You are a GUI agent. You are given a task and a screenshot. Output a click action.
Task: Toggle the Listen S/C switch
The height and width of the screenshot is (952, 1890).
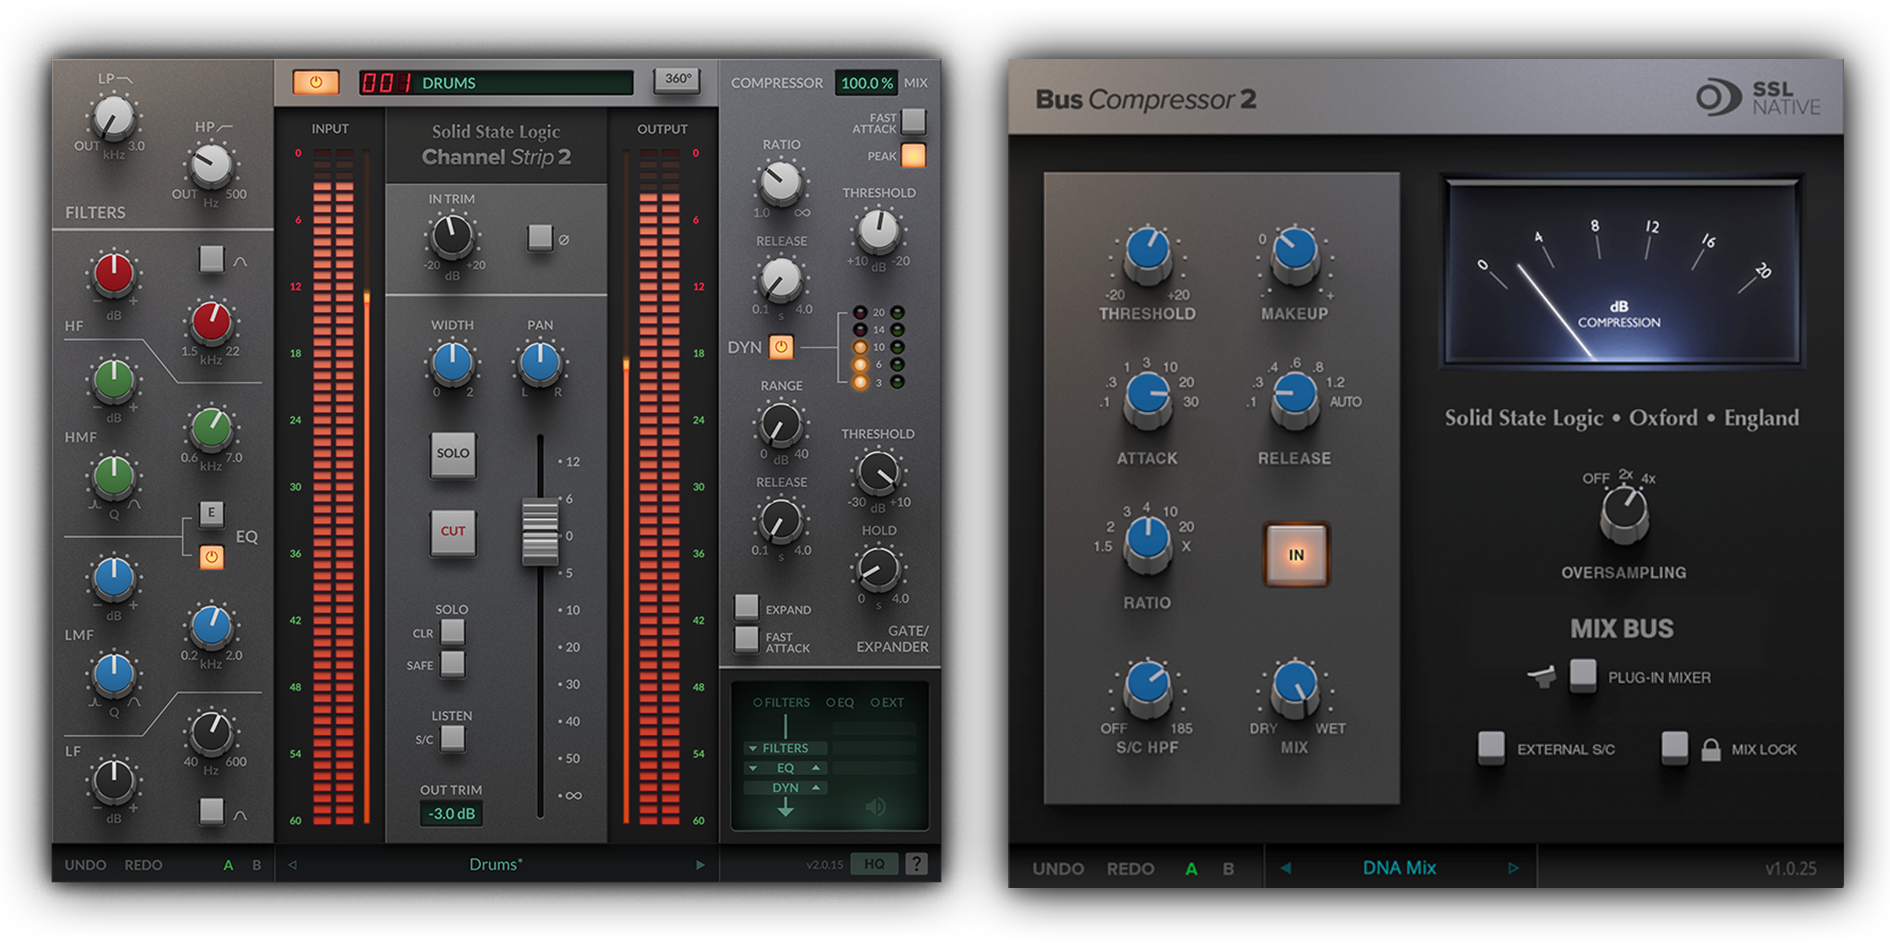pyautogui.click(x=453, y=738)
